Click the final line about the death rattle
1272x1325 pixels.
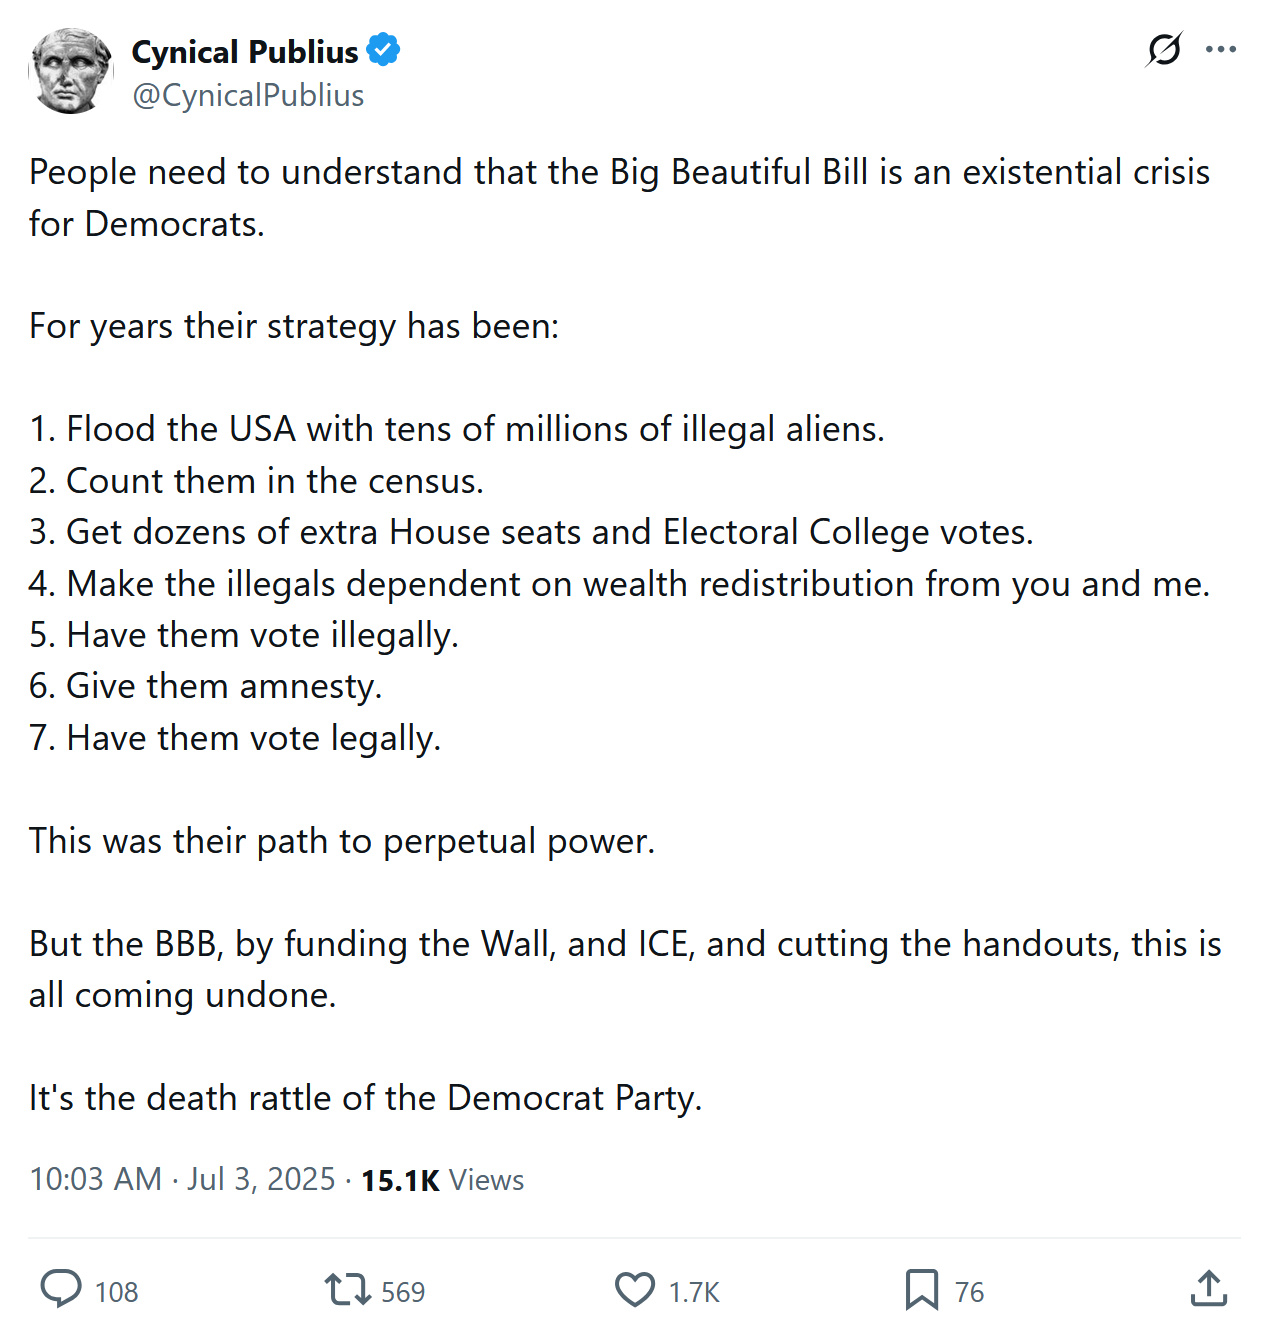coord(365,1098)
